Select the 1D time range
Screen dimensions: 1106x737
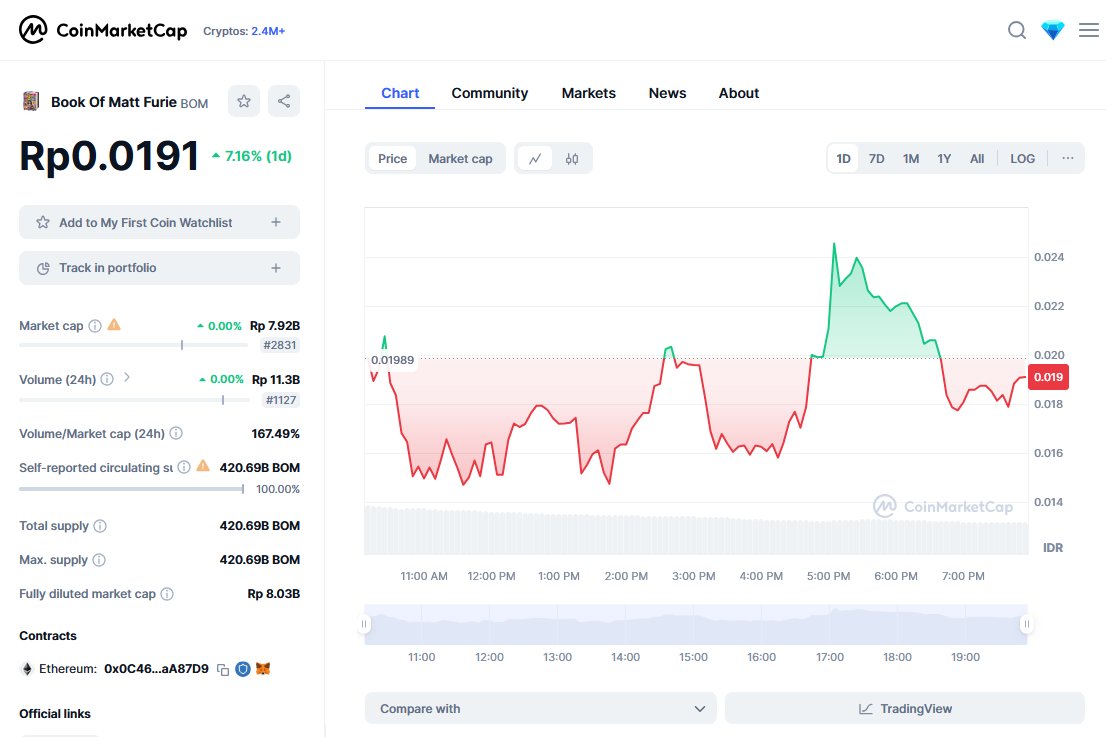pos(844,159)
